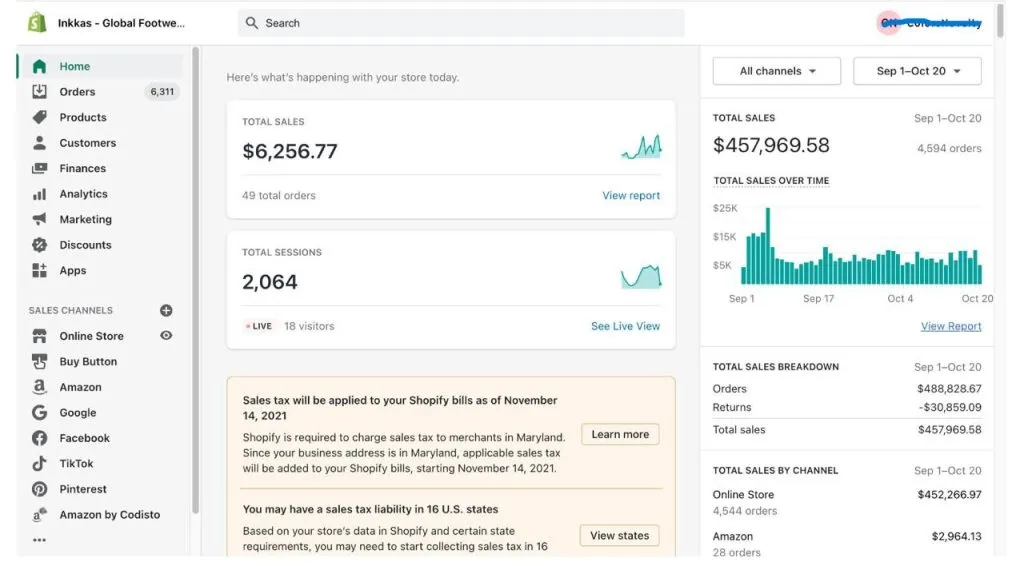Open the Discounts badge icon
The image size is (1024, 570).
click(39, 245)
